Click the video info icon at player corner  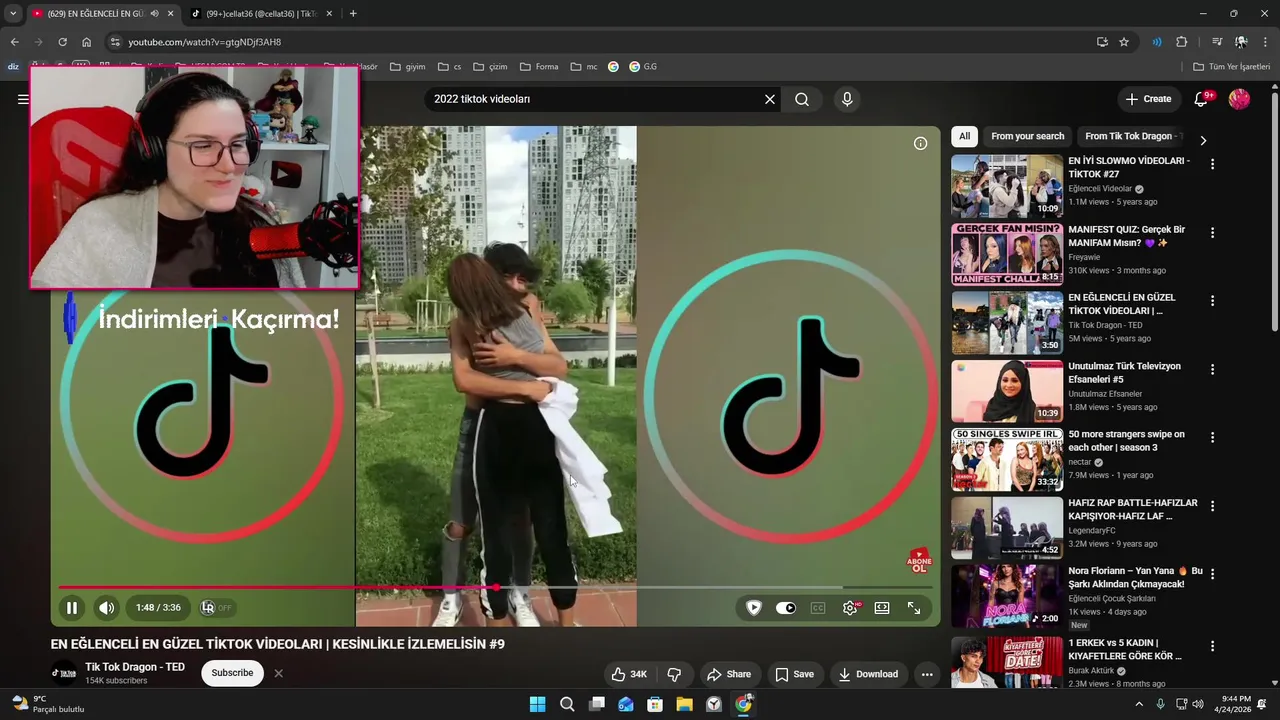[920, 143]
